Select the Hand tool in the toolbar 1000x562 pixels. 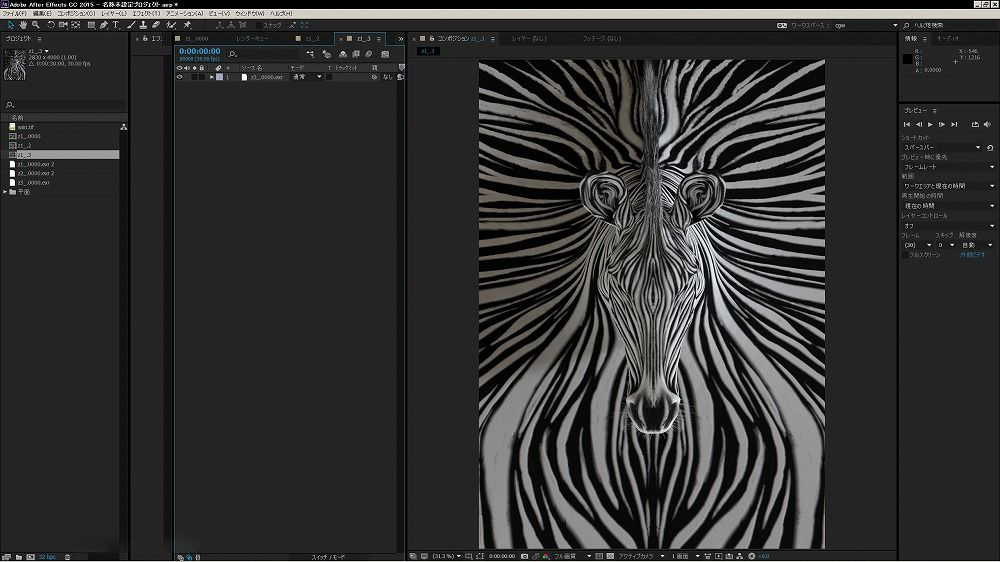[x=23, y=25]
